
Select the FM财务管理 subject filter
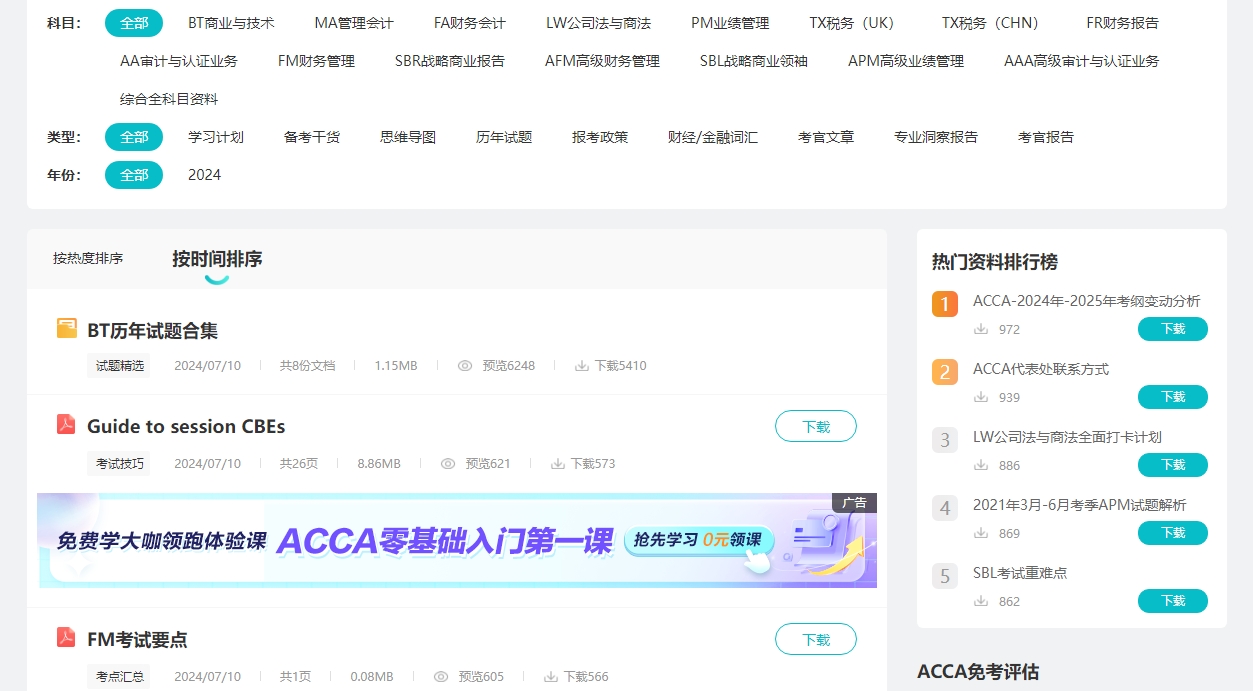pyautogui.click(x=315, y=60)
